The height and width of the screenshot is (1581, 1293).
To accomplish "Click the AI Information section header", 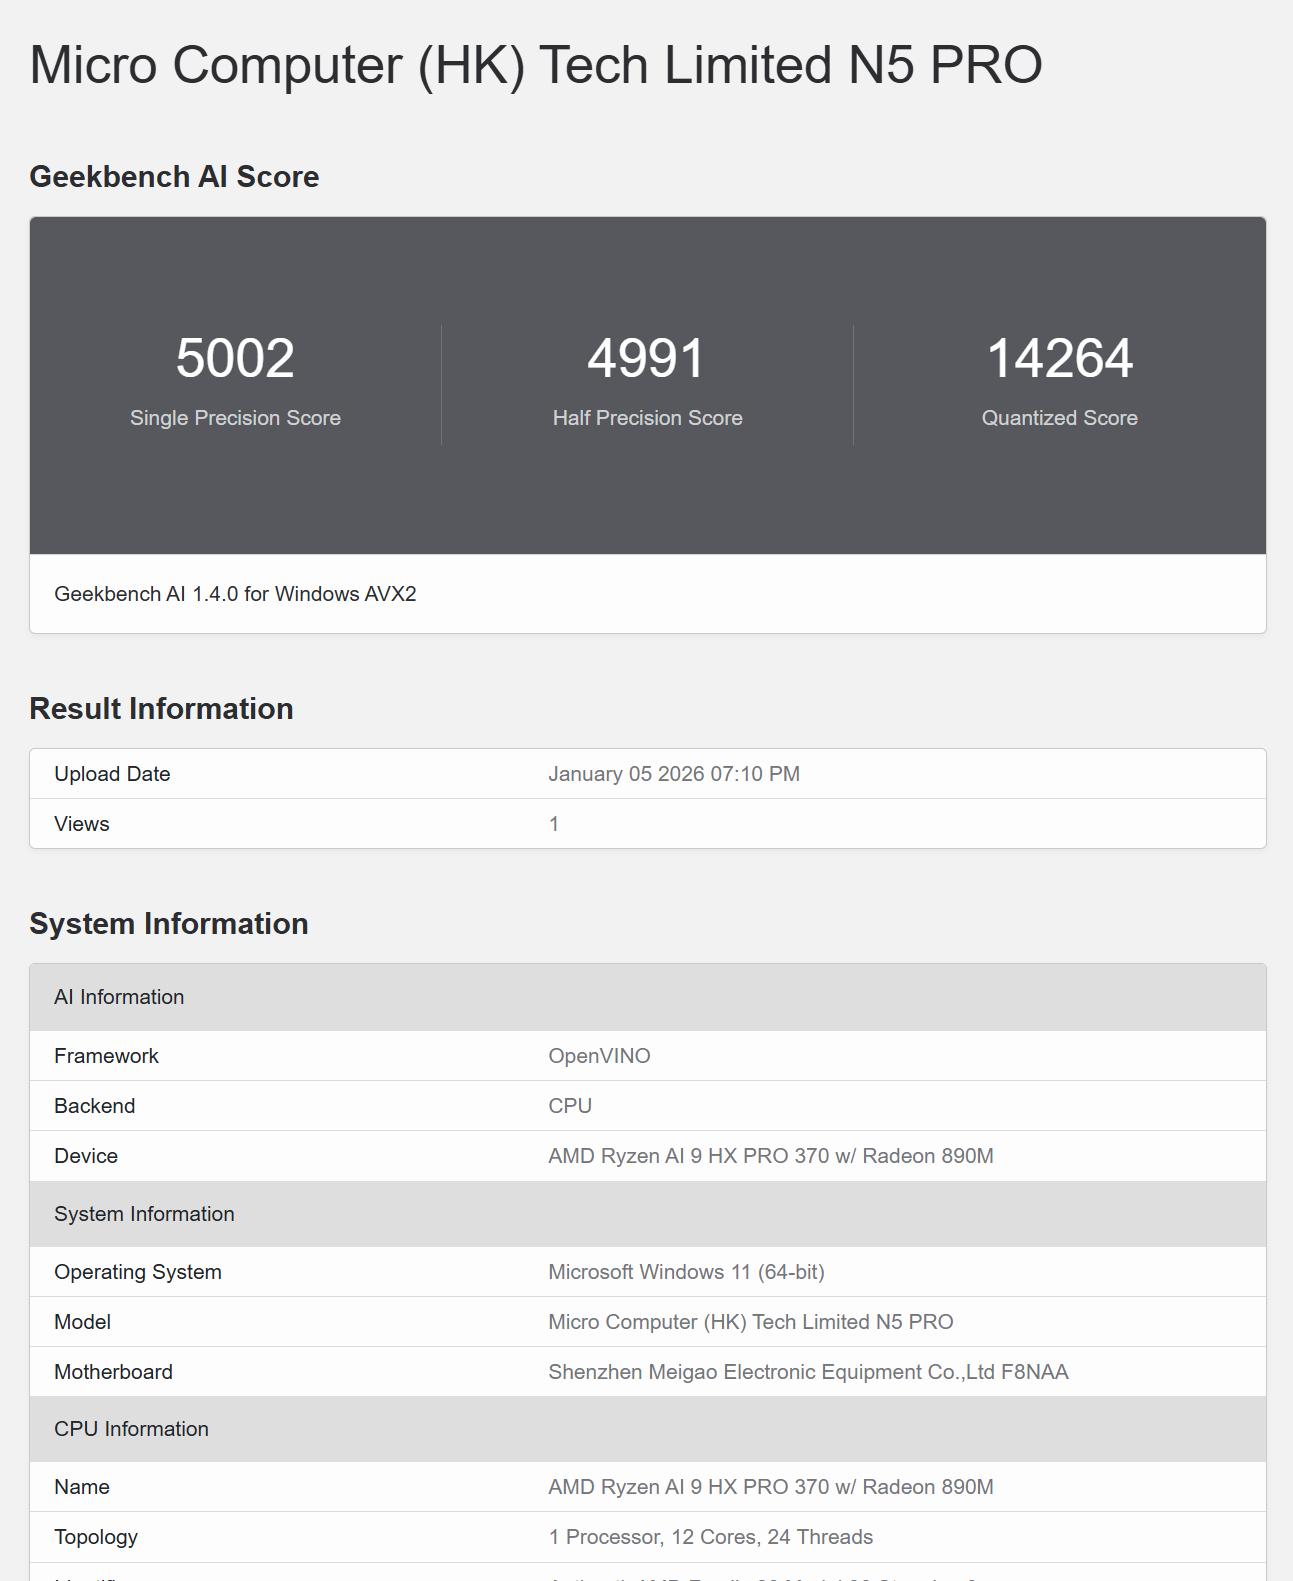I will pyautogui.click(x=648, y=997).
